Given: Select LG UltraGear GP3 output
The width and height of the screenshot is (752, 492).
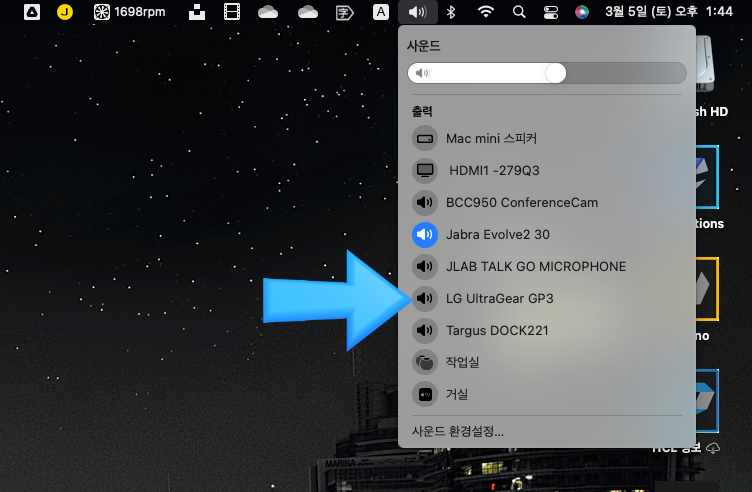Looking at the screenshot, I should point(547,298).
